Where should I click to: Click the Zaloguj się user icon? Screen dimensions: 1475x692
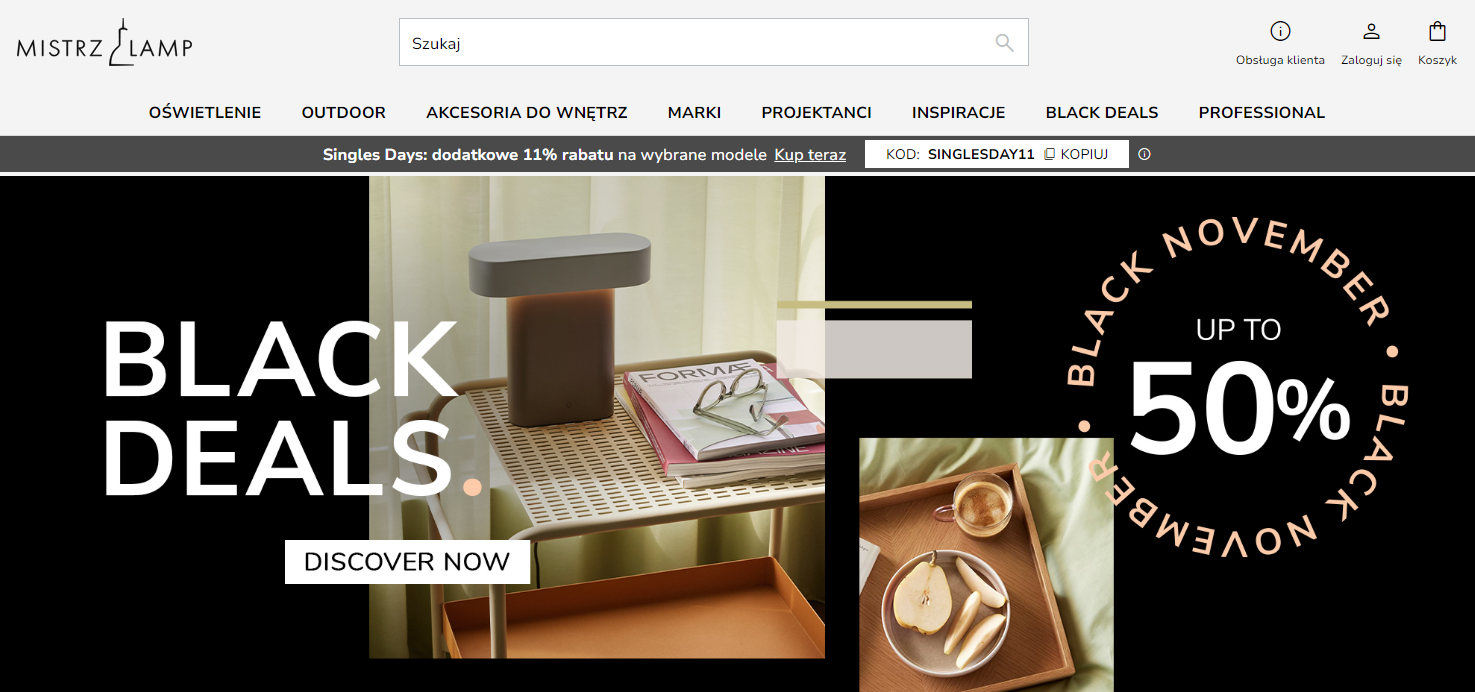[x=1371, y=31]
